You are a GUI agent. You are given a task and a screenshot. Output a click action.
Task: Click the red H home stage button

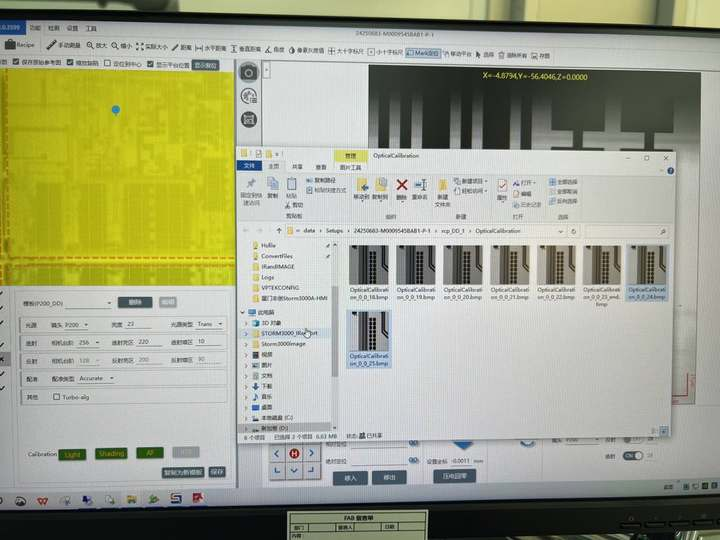coord(294,454)
